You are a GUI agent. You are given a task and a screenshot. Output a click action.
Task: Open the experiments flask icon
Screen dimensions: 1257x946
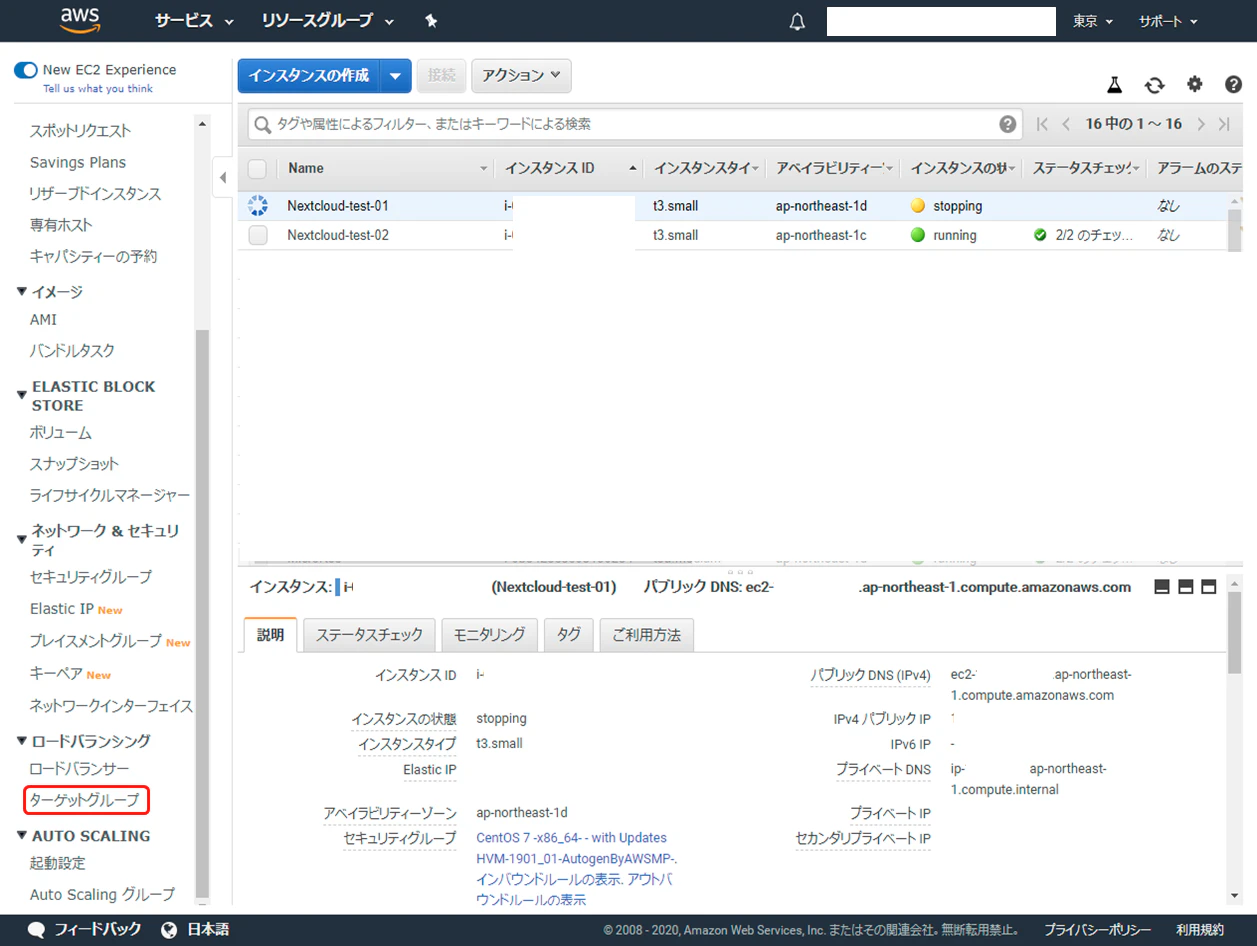coord(1115,85)
